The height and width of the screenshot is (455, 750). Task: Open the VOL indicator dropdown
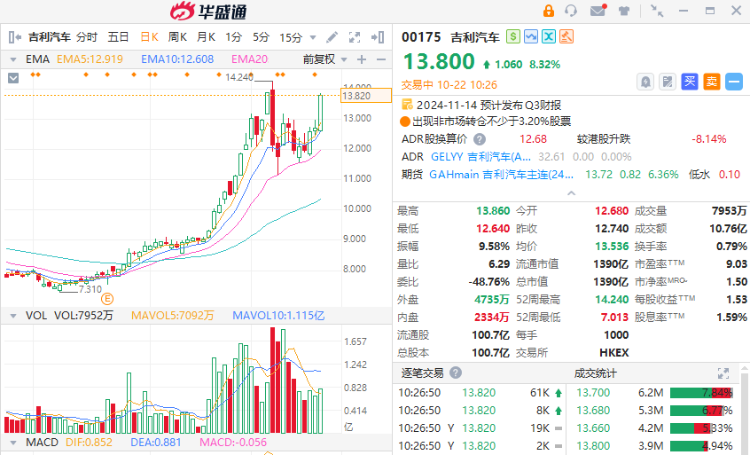coord(13,316)
